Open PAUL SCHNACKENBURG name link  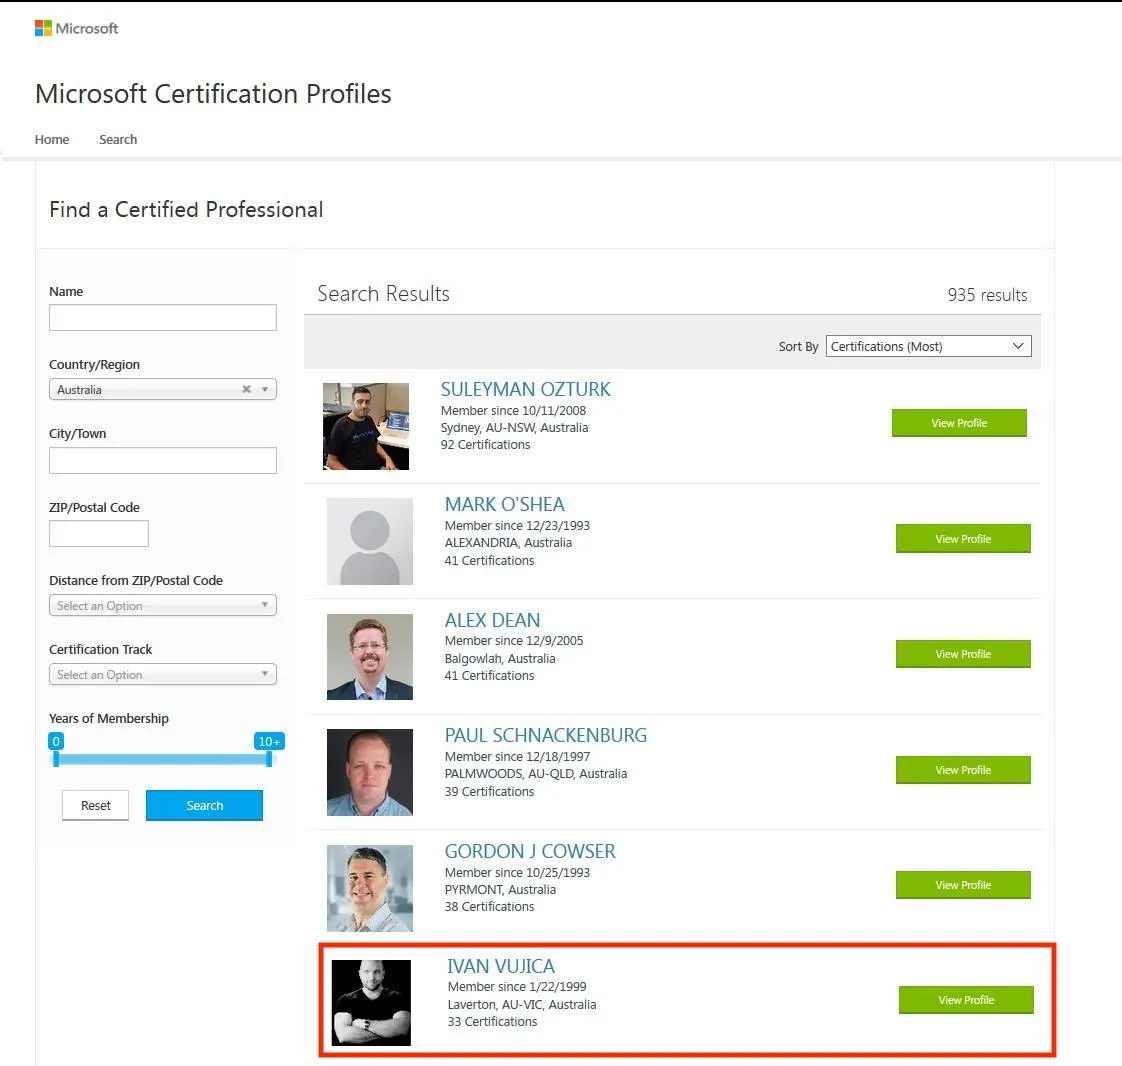[x=545, y=735]
